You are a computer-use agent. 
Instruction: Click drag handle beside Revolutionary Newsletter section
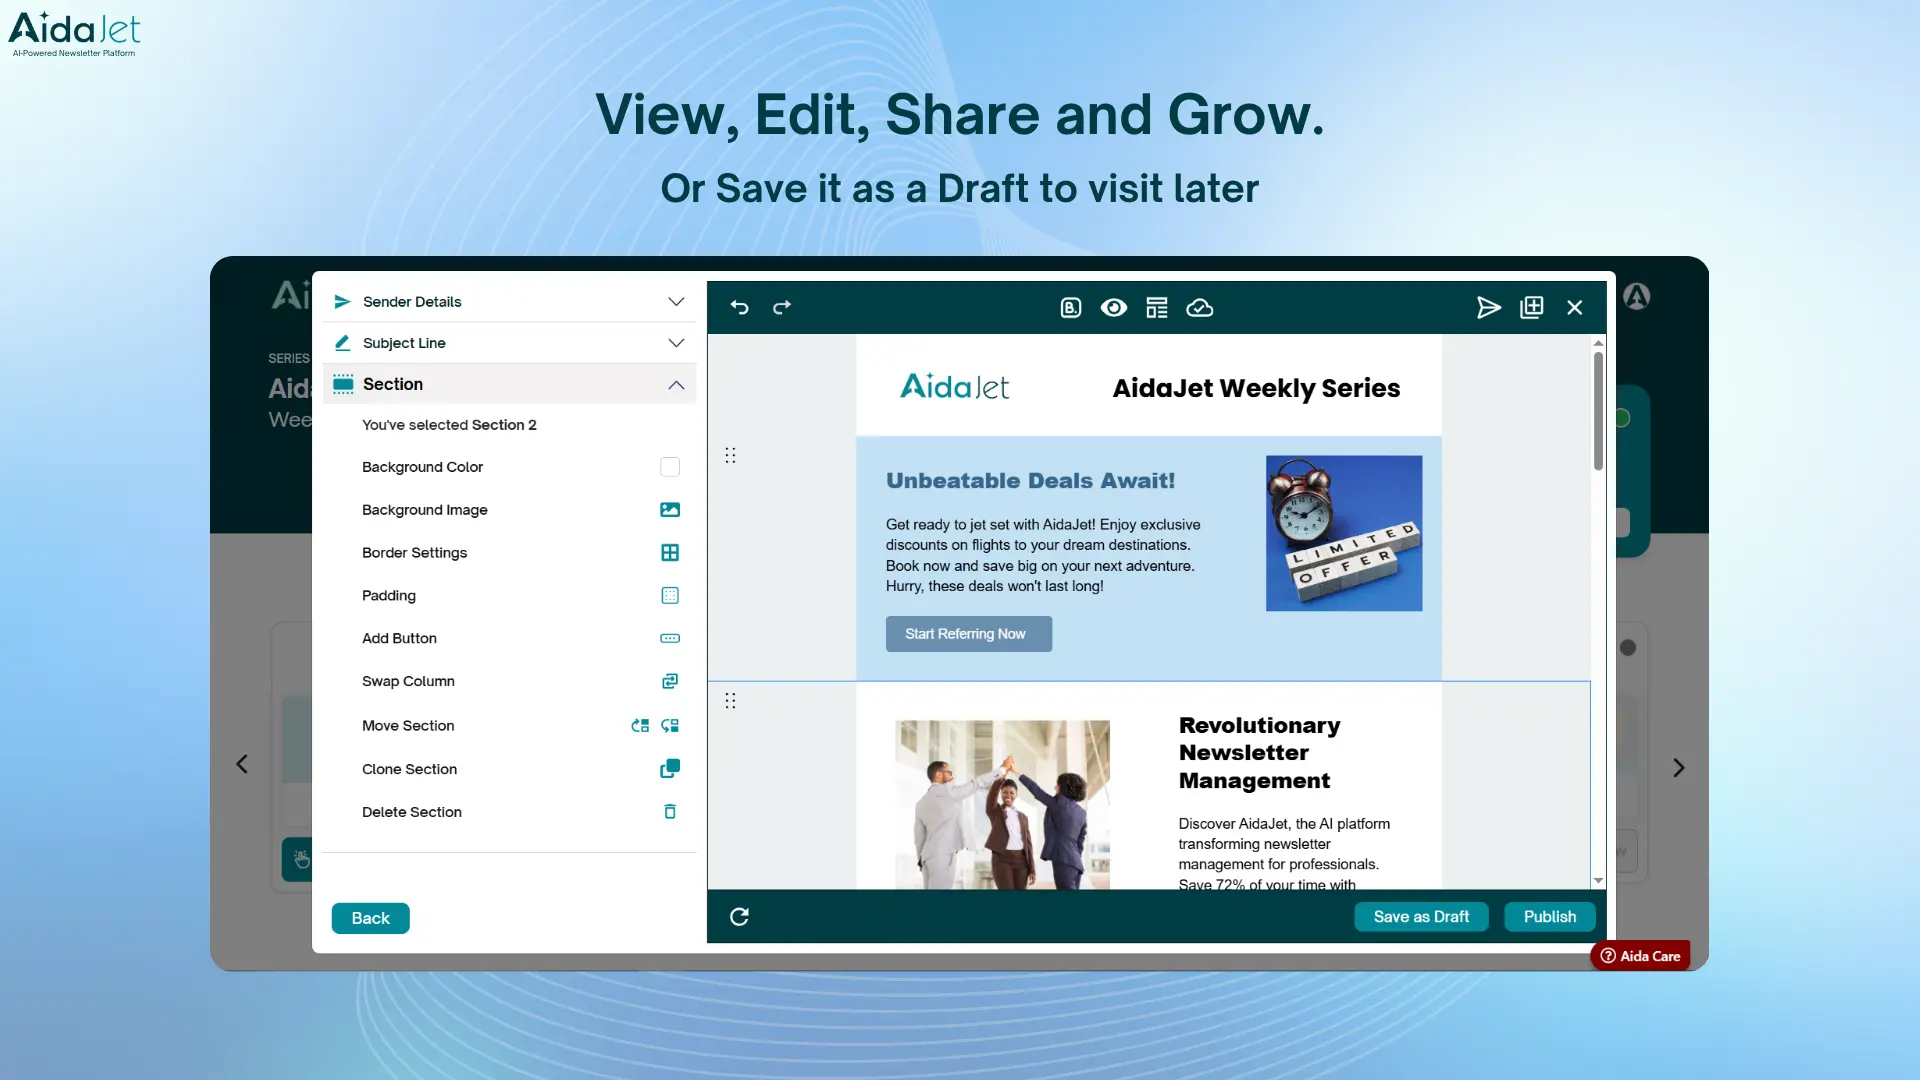730,701
